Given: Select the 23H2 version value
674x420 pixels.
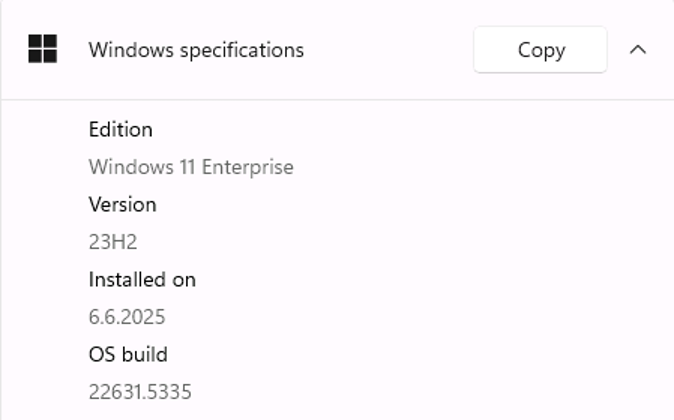Looking at the screenshot, I should tap(113, 242).
